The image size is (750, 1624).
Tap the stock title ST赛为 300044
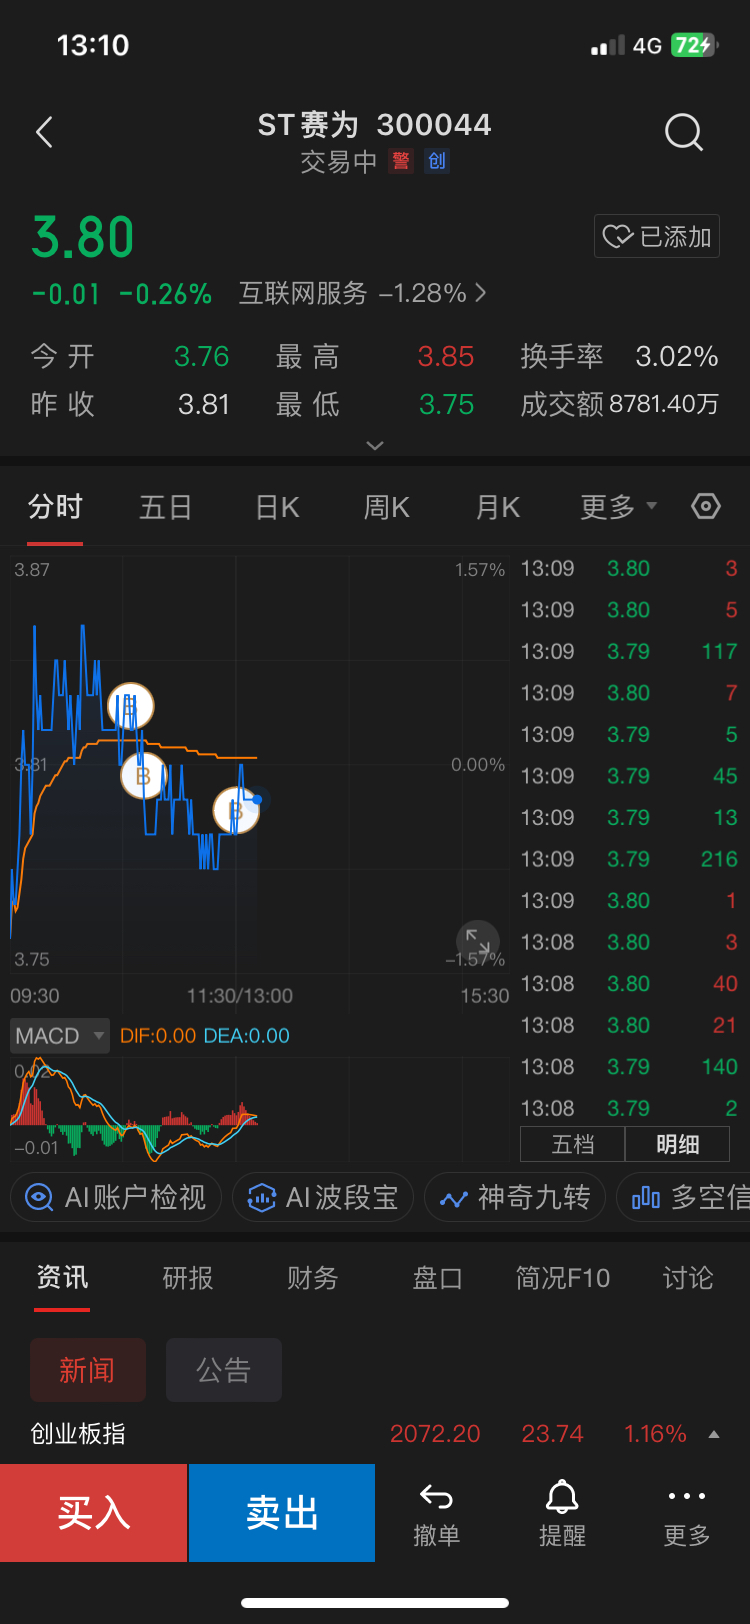375,125
